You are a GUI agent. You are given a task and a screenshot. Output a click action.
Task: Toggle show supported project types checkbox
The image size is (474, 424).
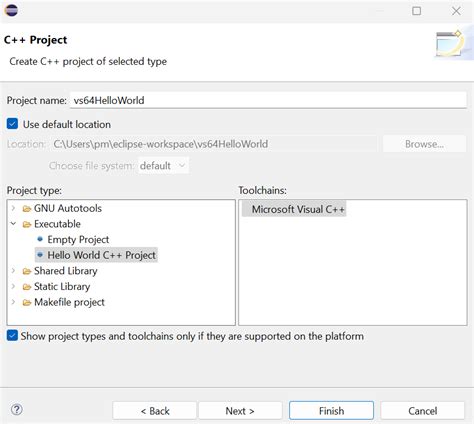coord(12,335)
